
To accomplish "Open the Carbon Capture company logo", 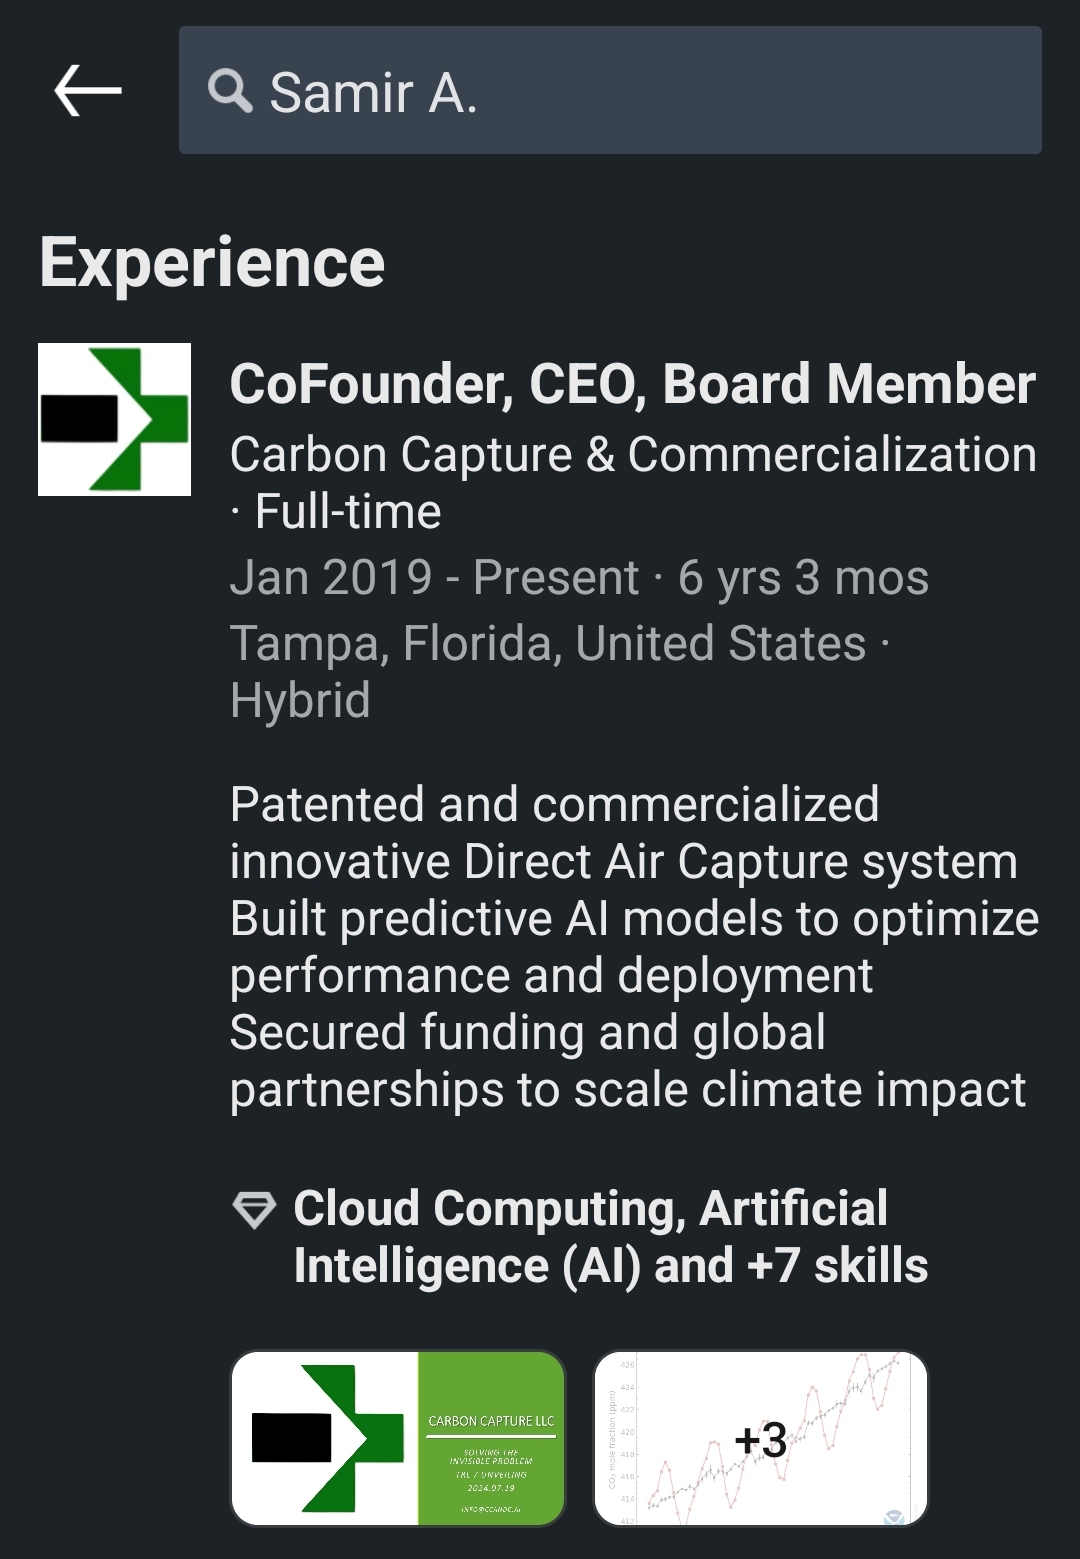I will (114, 419).
